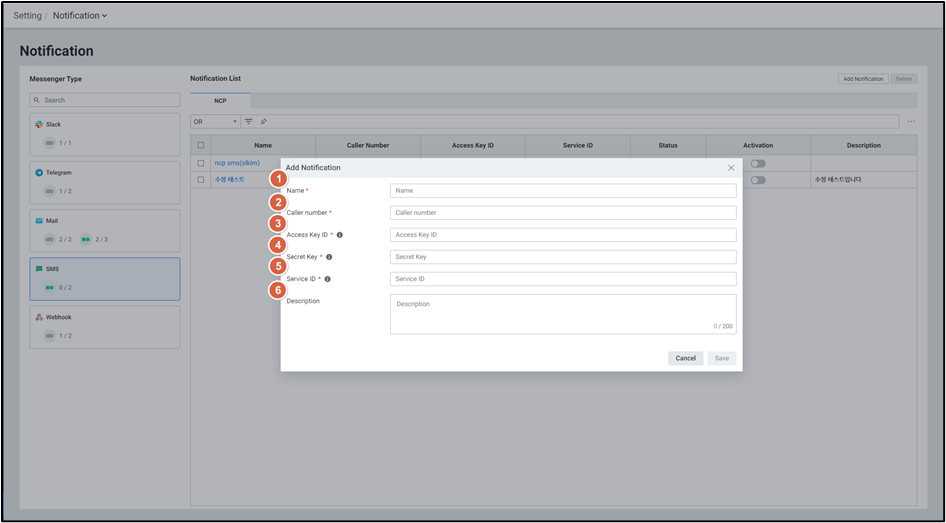The image size is (946, 523).
Task: Click the info icon beside Service ID
Action: click(x=327, y=279)
